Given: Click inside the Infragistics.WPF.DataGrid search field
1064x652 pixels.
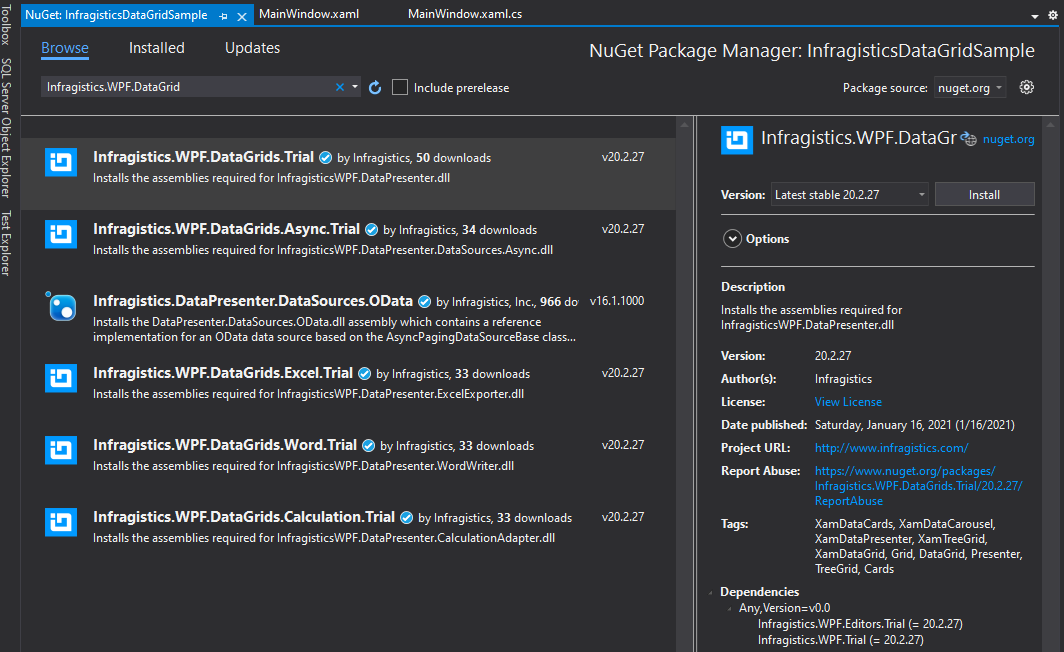Looking at the screenshot, I should click(x=187, y=87).
